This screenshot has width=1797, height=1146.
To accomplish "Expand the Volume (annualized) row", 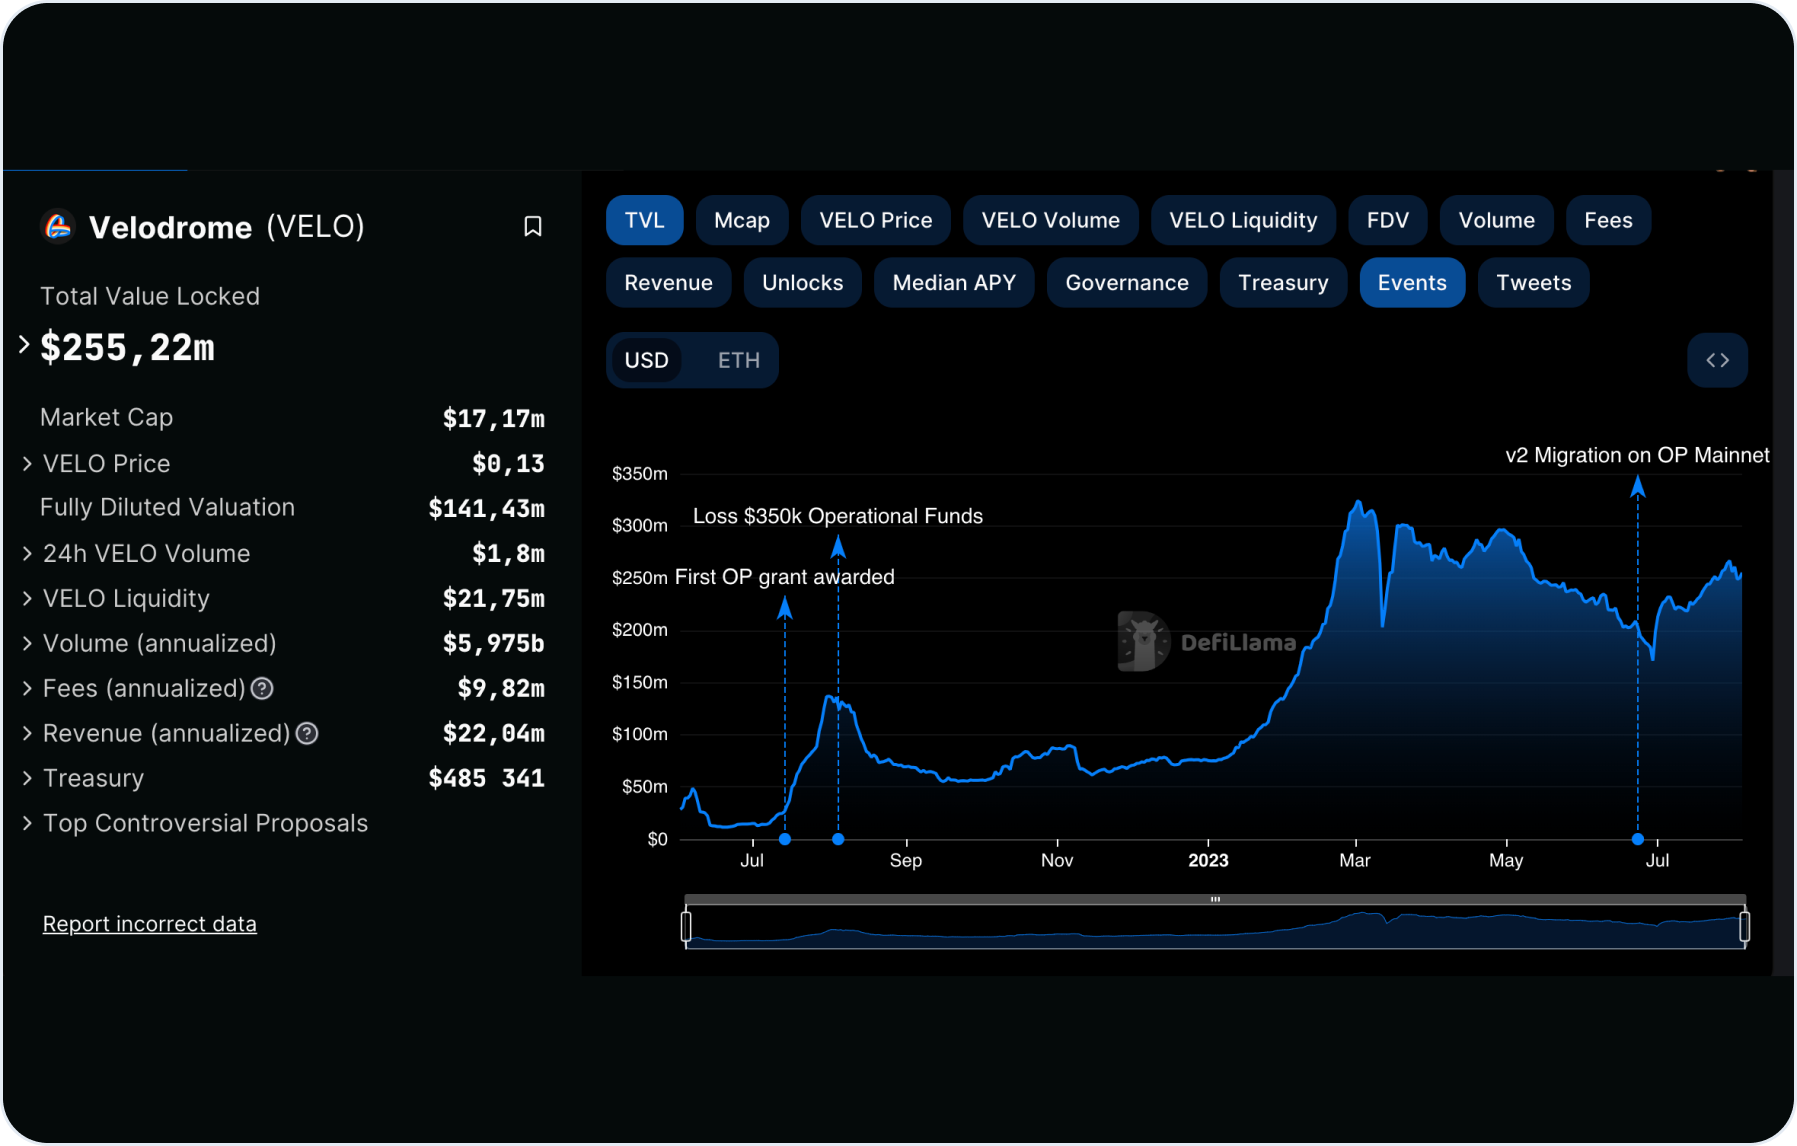I will tap(28, 643).
